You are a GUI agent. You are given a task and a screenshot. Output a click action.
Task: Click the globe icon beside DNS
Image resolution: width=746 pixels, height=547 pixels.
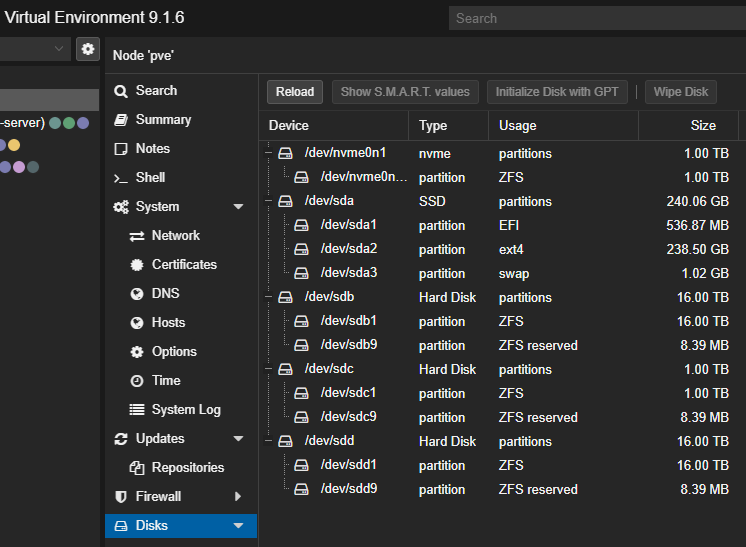[137, 294]
